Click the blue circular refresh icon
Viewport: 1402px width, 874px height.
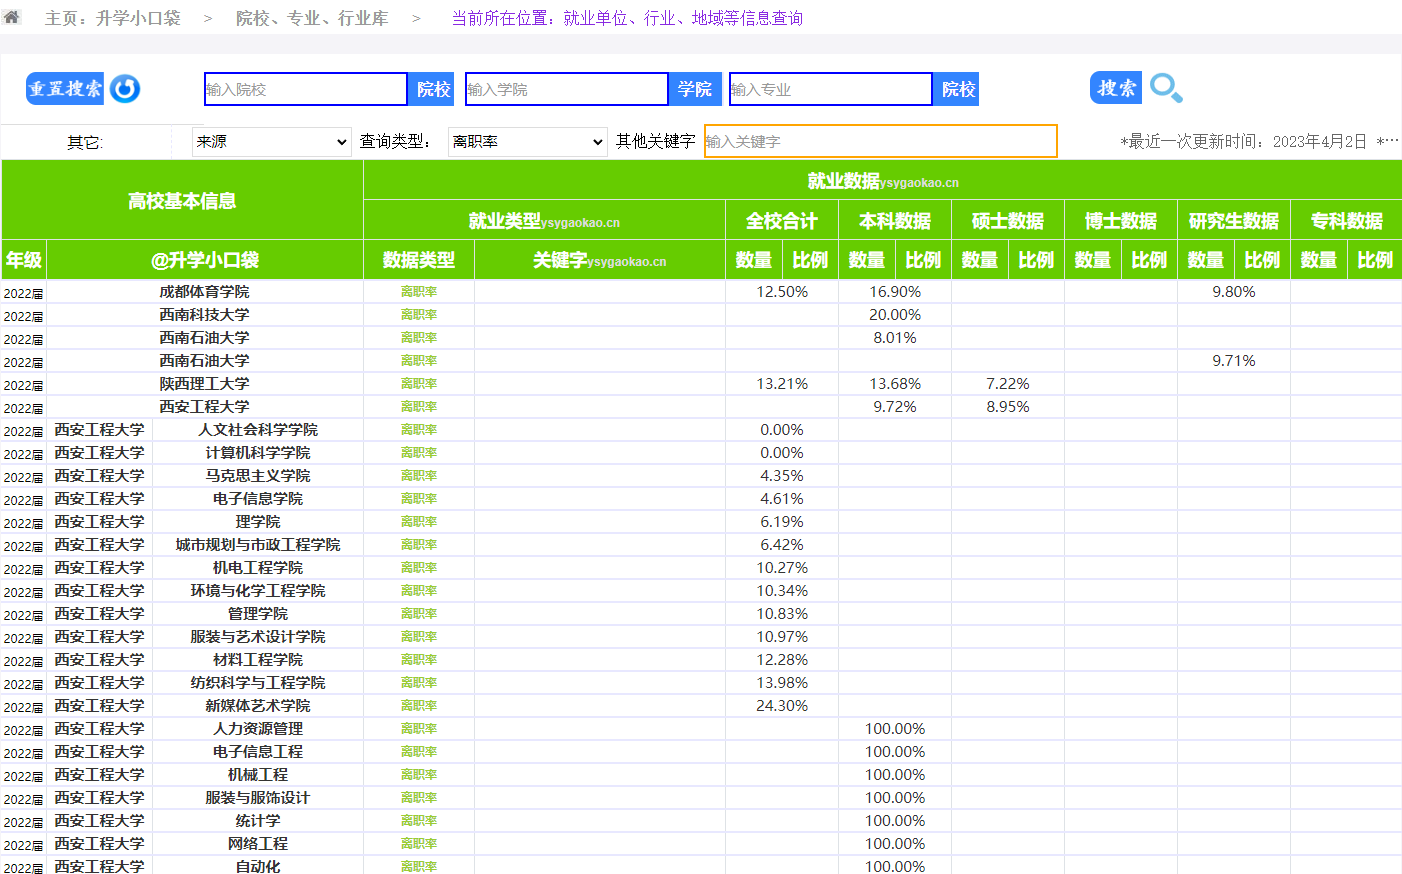pyautogui.click(x=125, y=89)
